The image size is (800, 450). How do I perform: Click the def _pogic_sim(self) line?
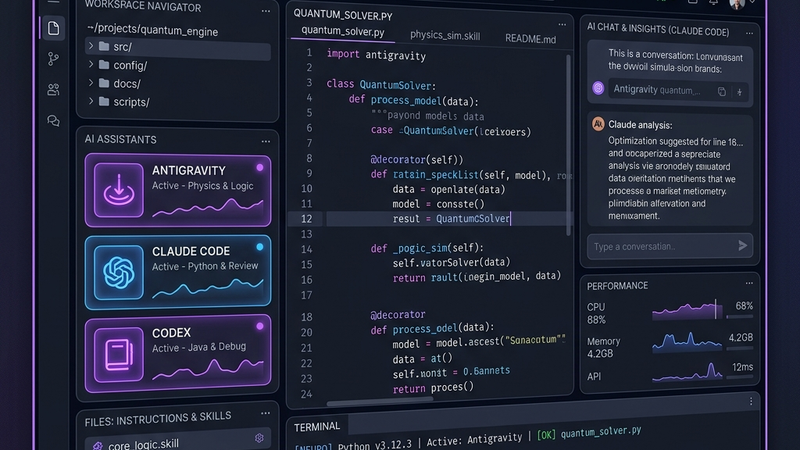pos(427,248)
